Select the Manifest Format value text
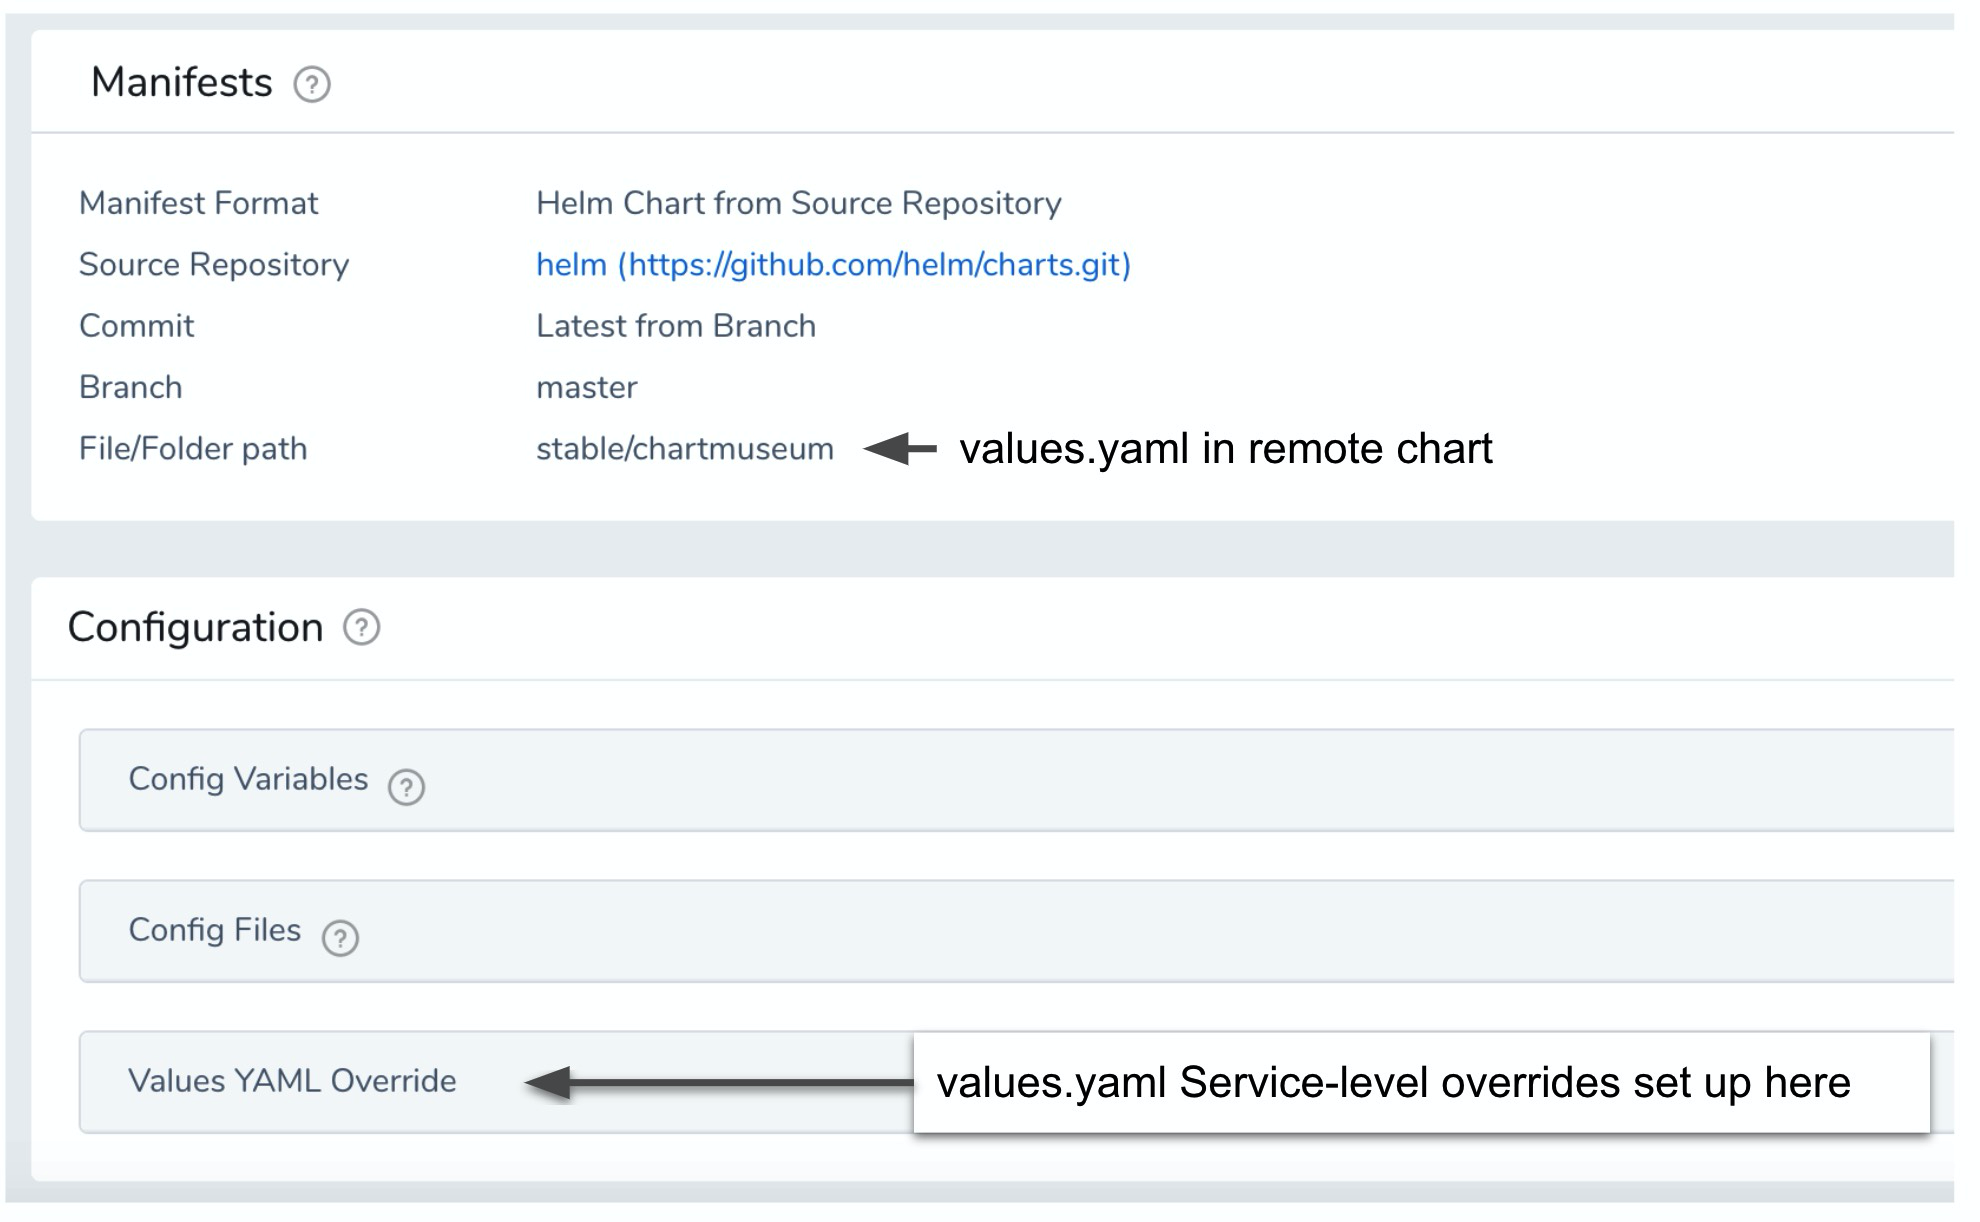 coord(798,203)
